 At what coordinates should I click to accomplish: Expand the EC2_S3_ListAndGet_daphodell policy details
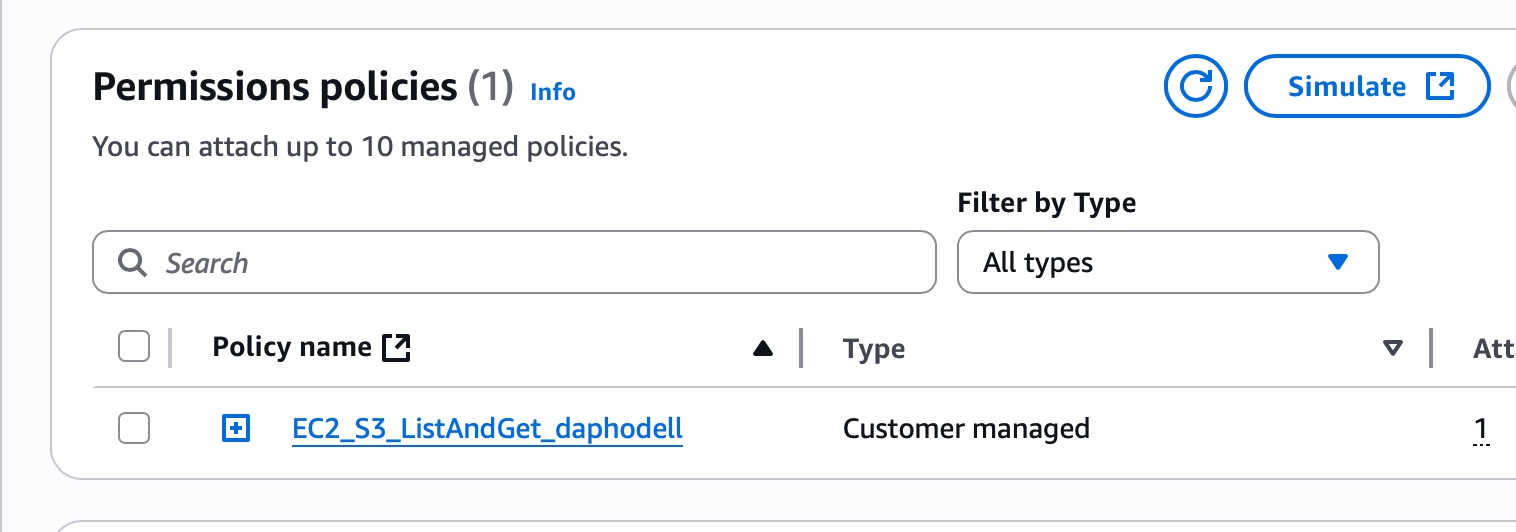pyautogui.click(x=235, y=429)
